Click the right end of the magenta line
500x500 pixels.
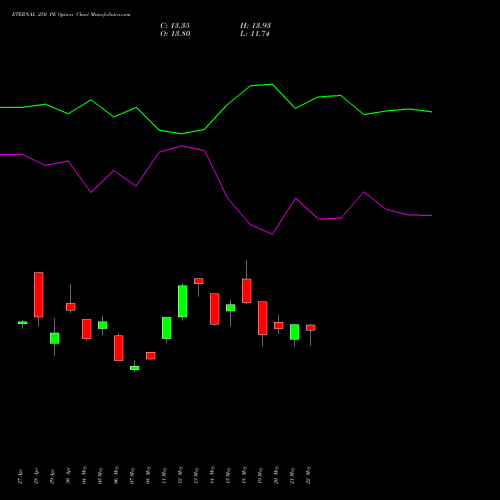(431, 216)
